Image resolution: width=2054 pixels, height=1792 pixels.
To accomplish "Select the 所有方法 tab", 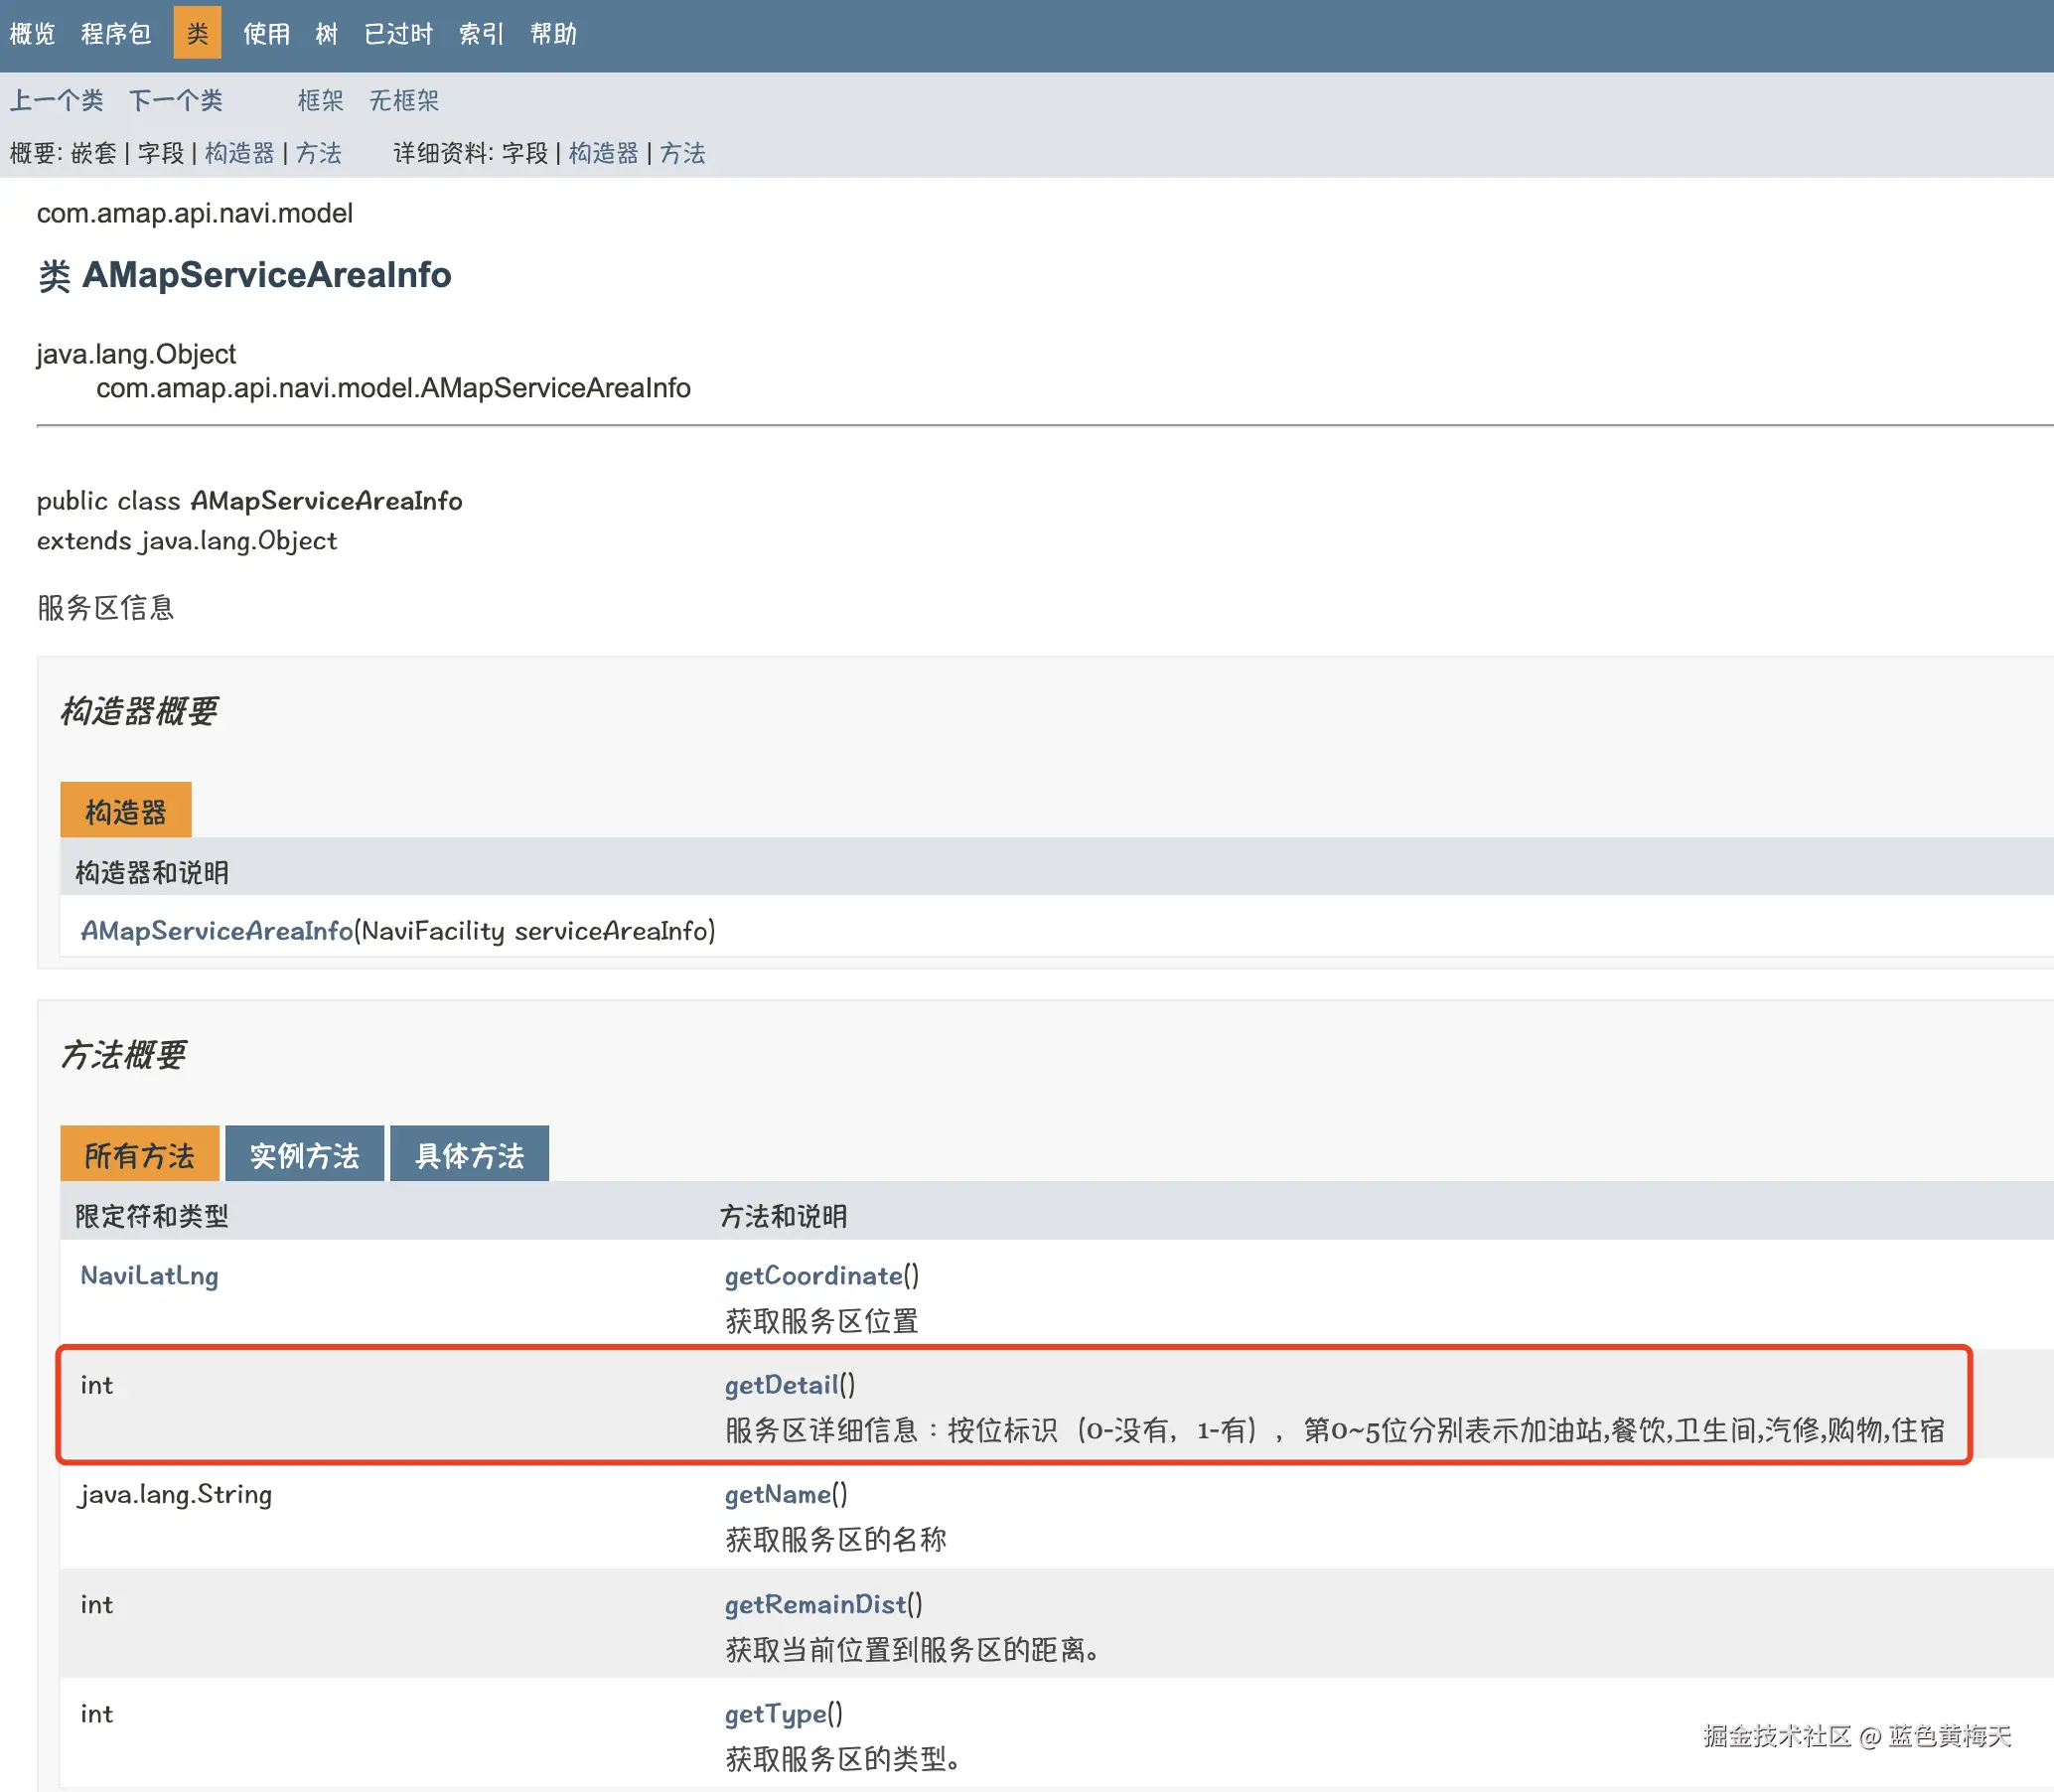I will 139,1155.
